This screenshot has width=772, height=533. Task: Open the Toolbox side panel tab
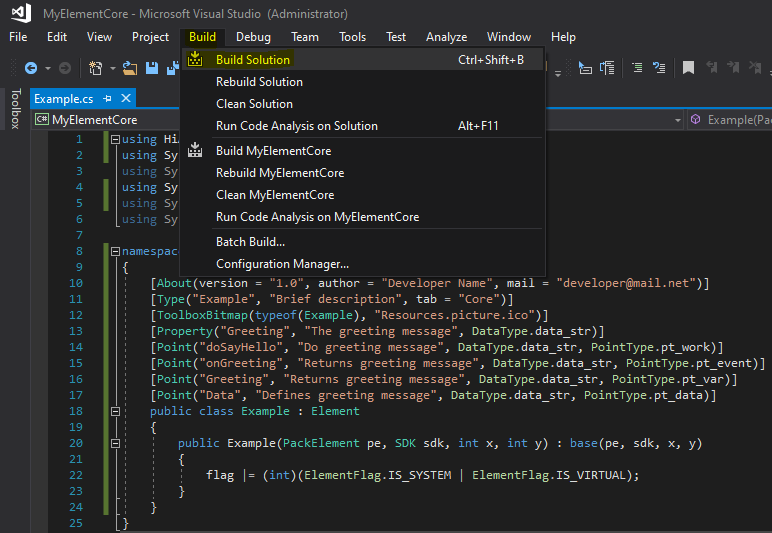point(14,109)
